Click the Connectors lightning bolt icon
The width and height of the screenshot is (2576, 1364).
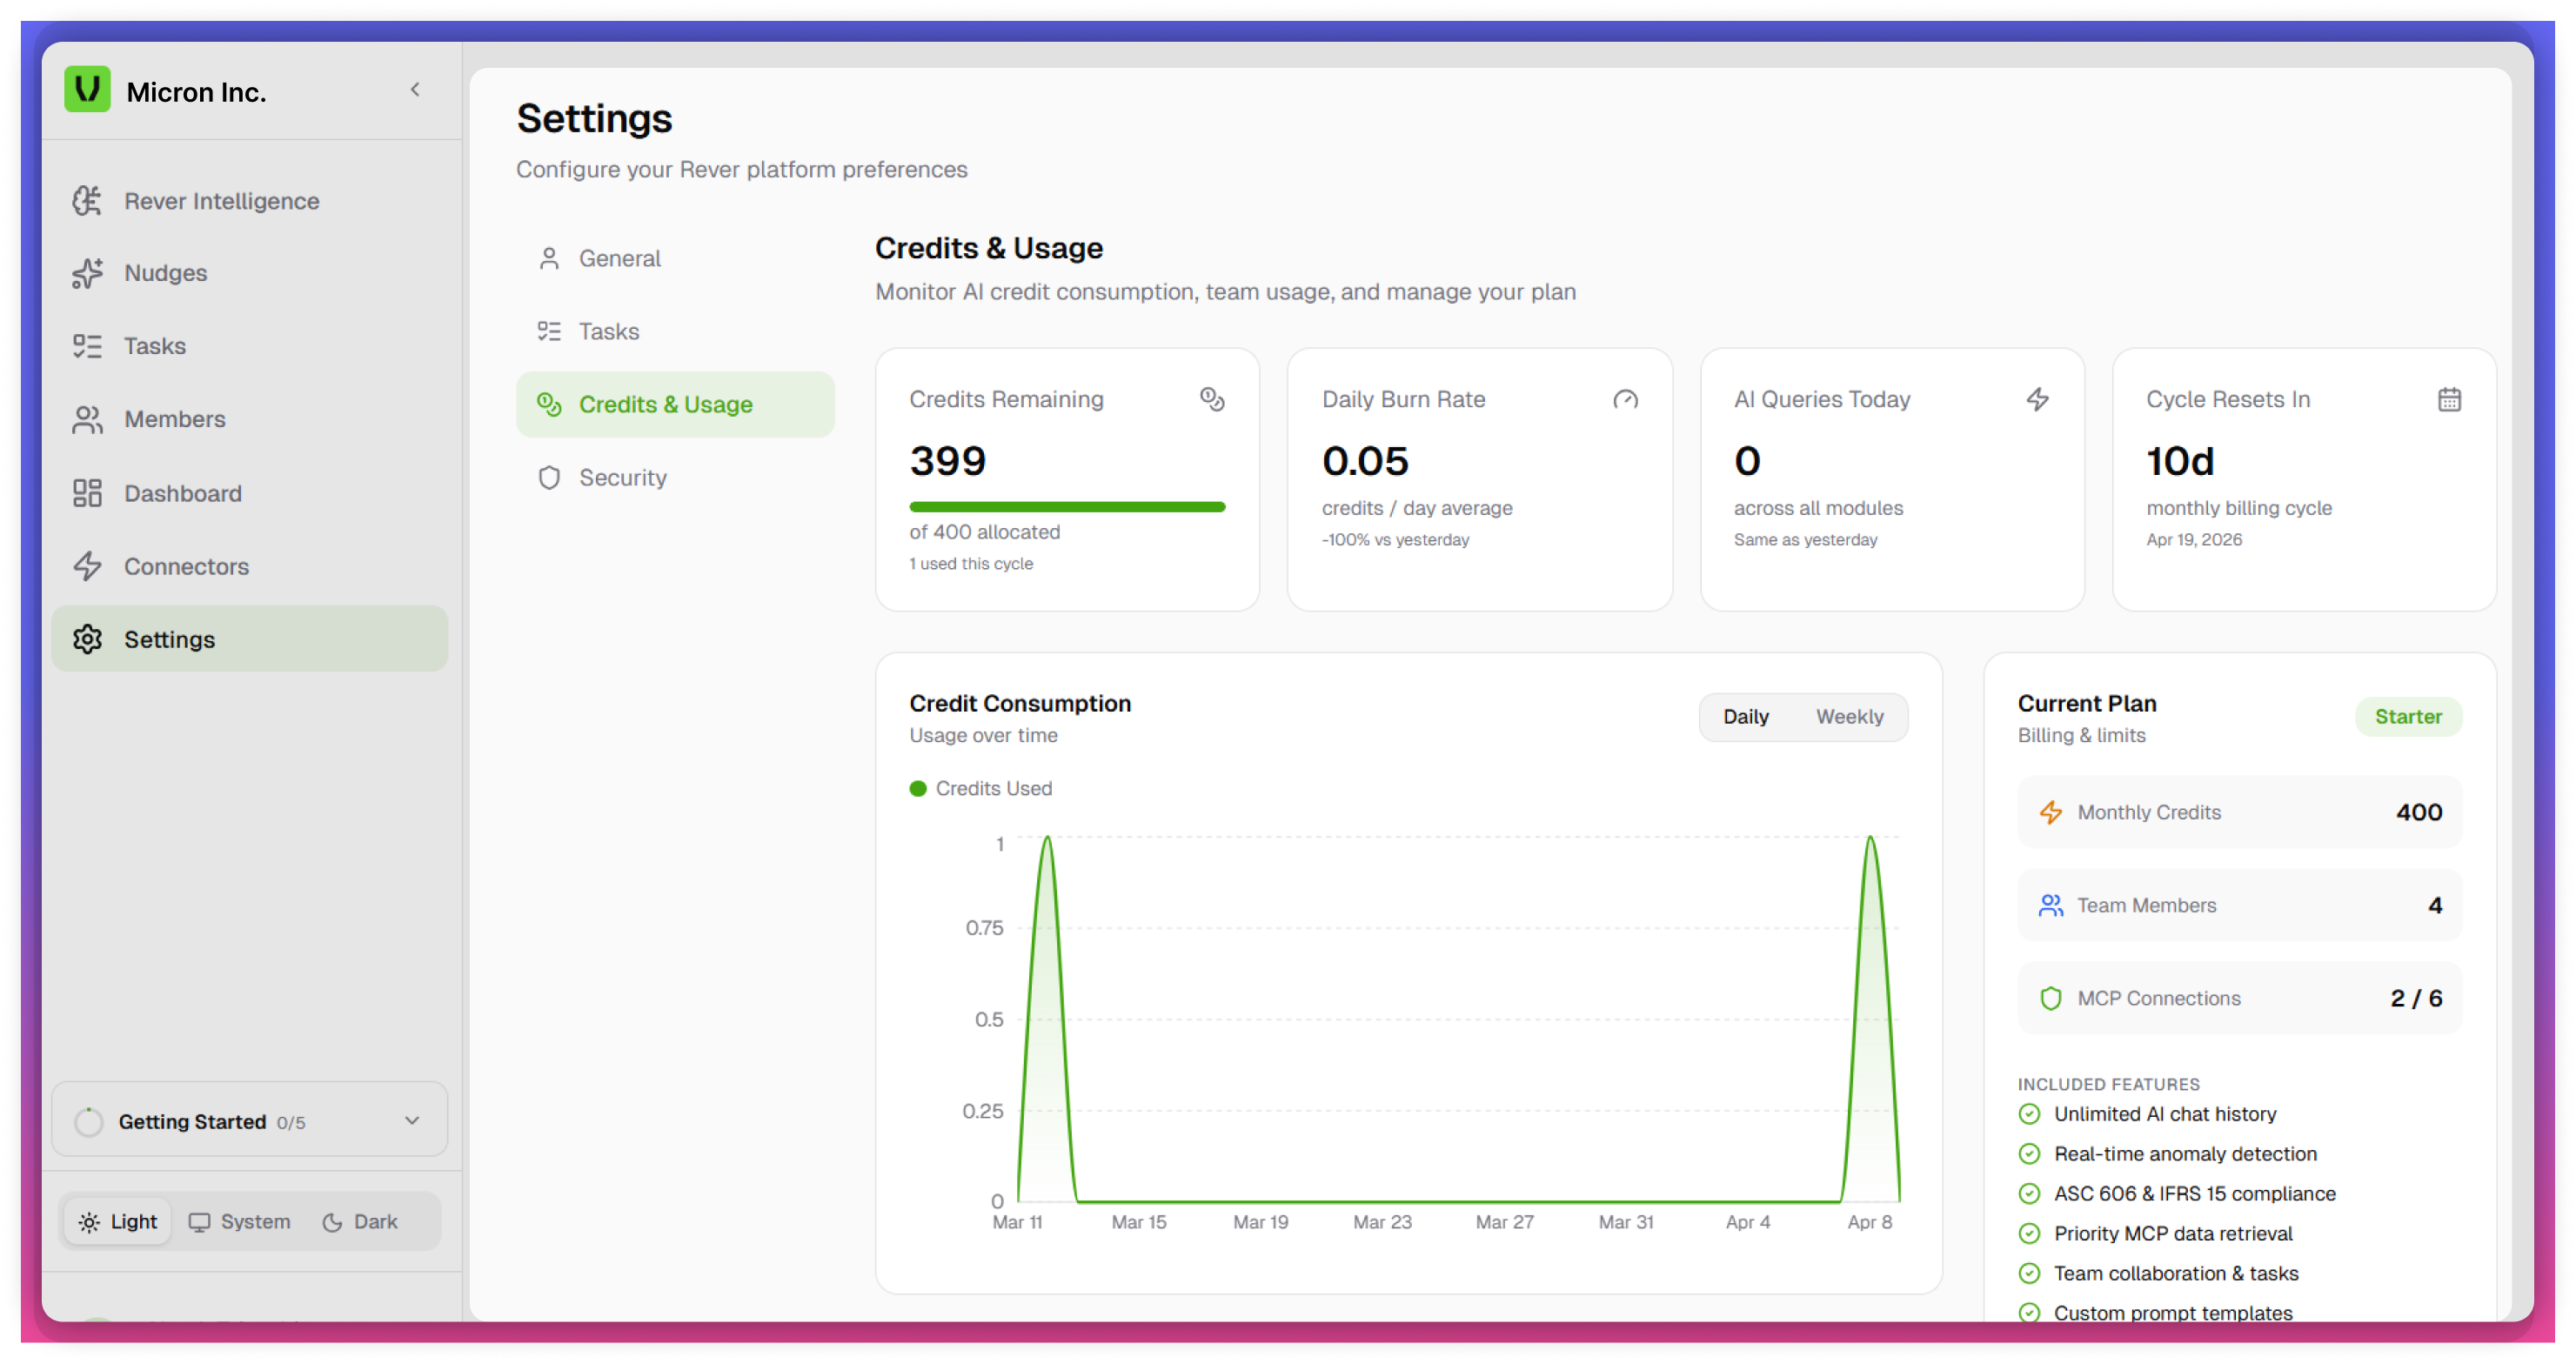(88, 566)
